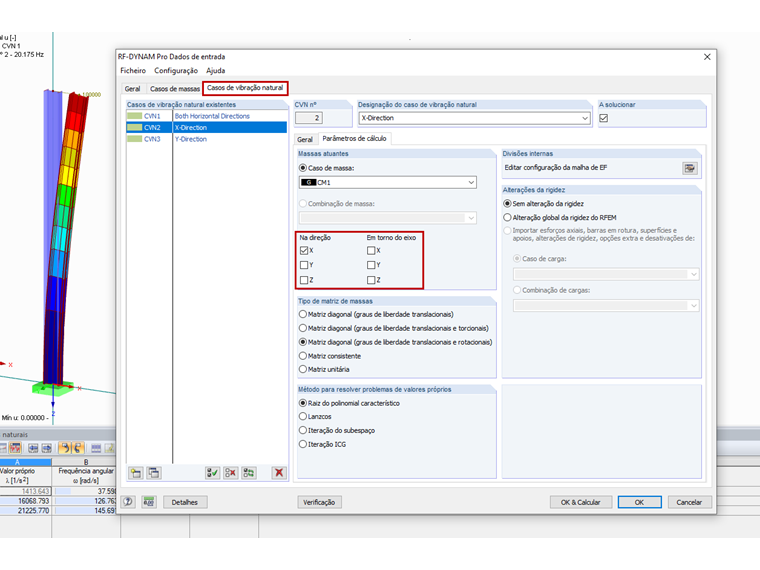This screenshot has height=570, width=760.
Task: Click the first orange curved arrow icon
Action: pos(65,448)
